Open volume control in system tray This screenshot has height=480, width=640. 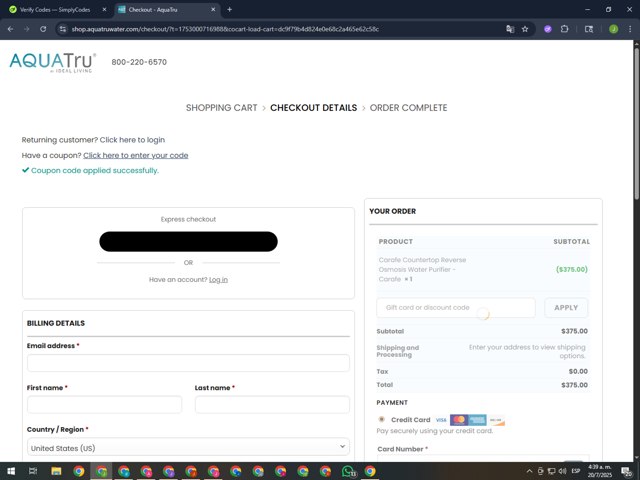pyautogui.click(x=562, y=471)
